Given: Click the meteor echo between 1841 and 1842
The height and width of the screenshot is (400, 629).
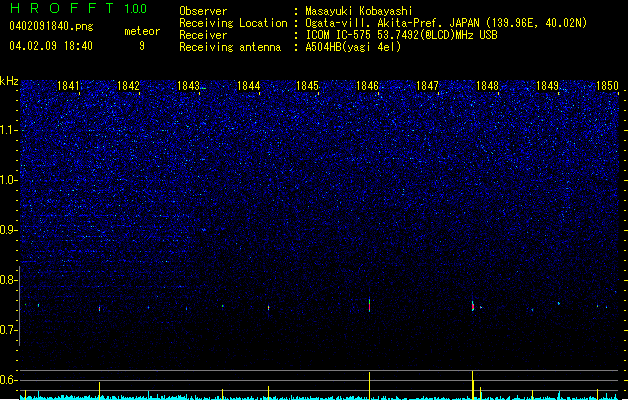Looking at the screenshot, I should [99, 309].
